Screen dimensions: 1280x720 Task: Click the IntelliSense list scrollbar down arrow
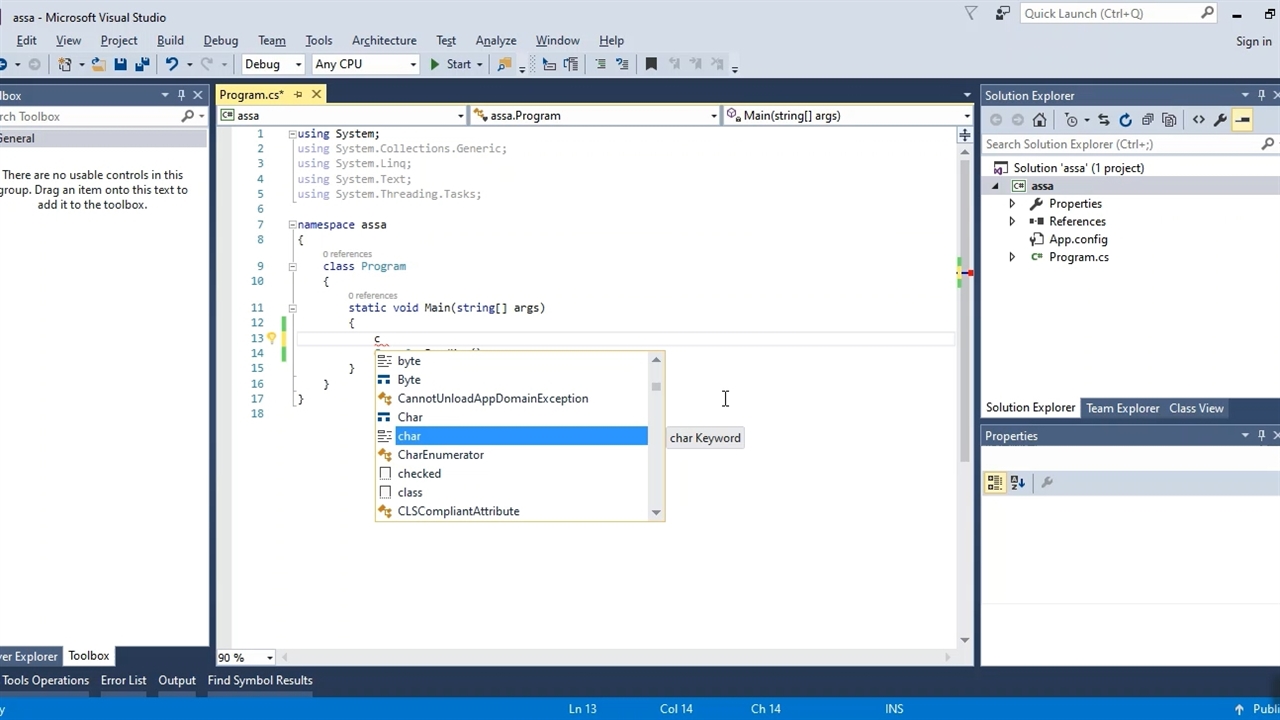tap(656, 512)
